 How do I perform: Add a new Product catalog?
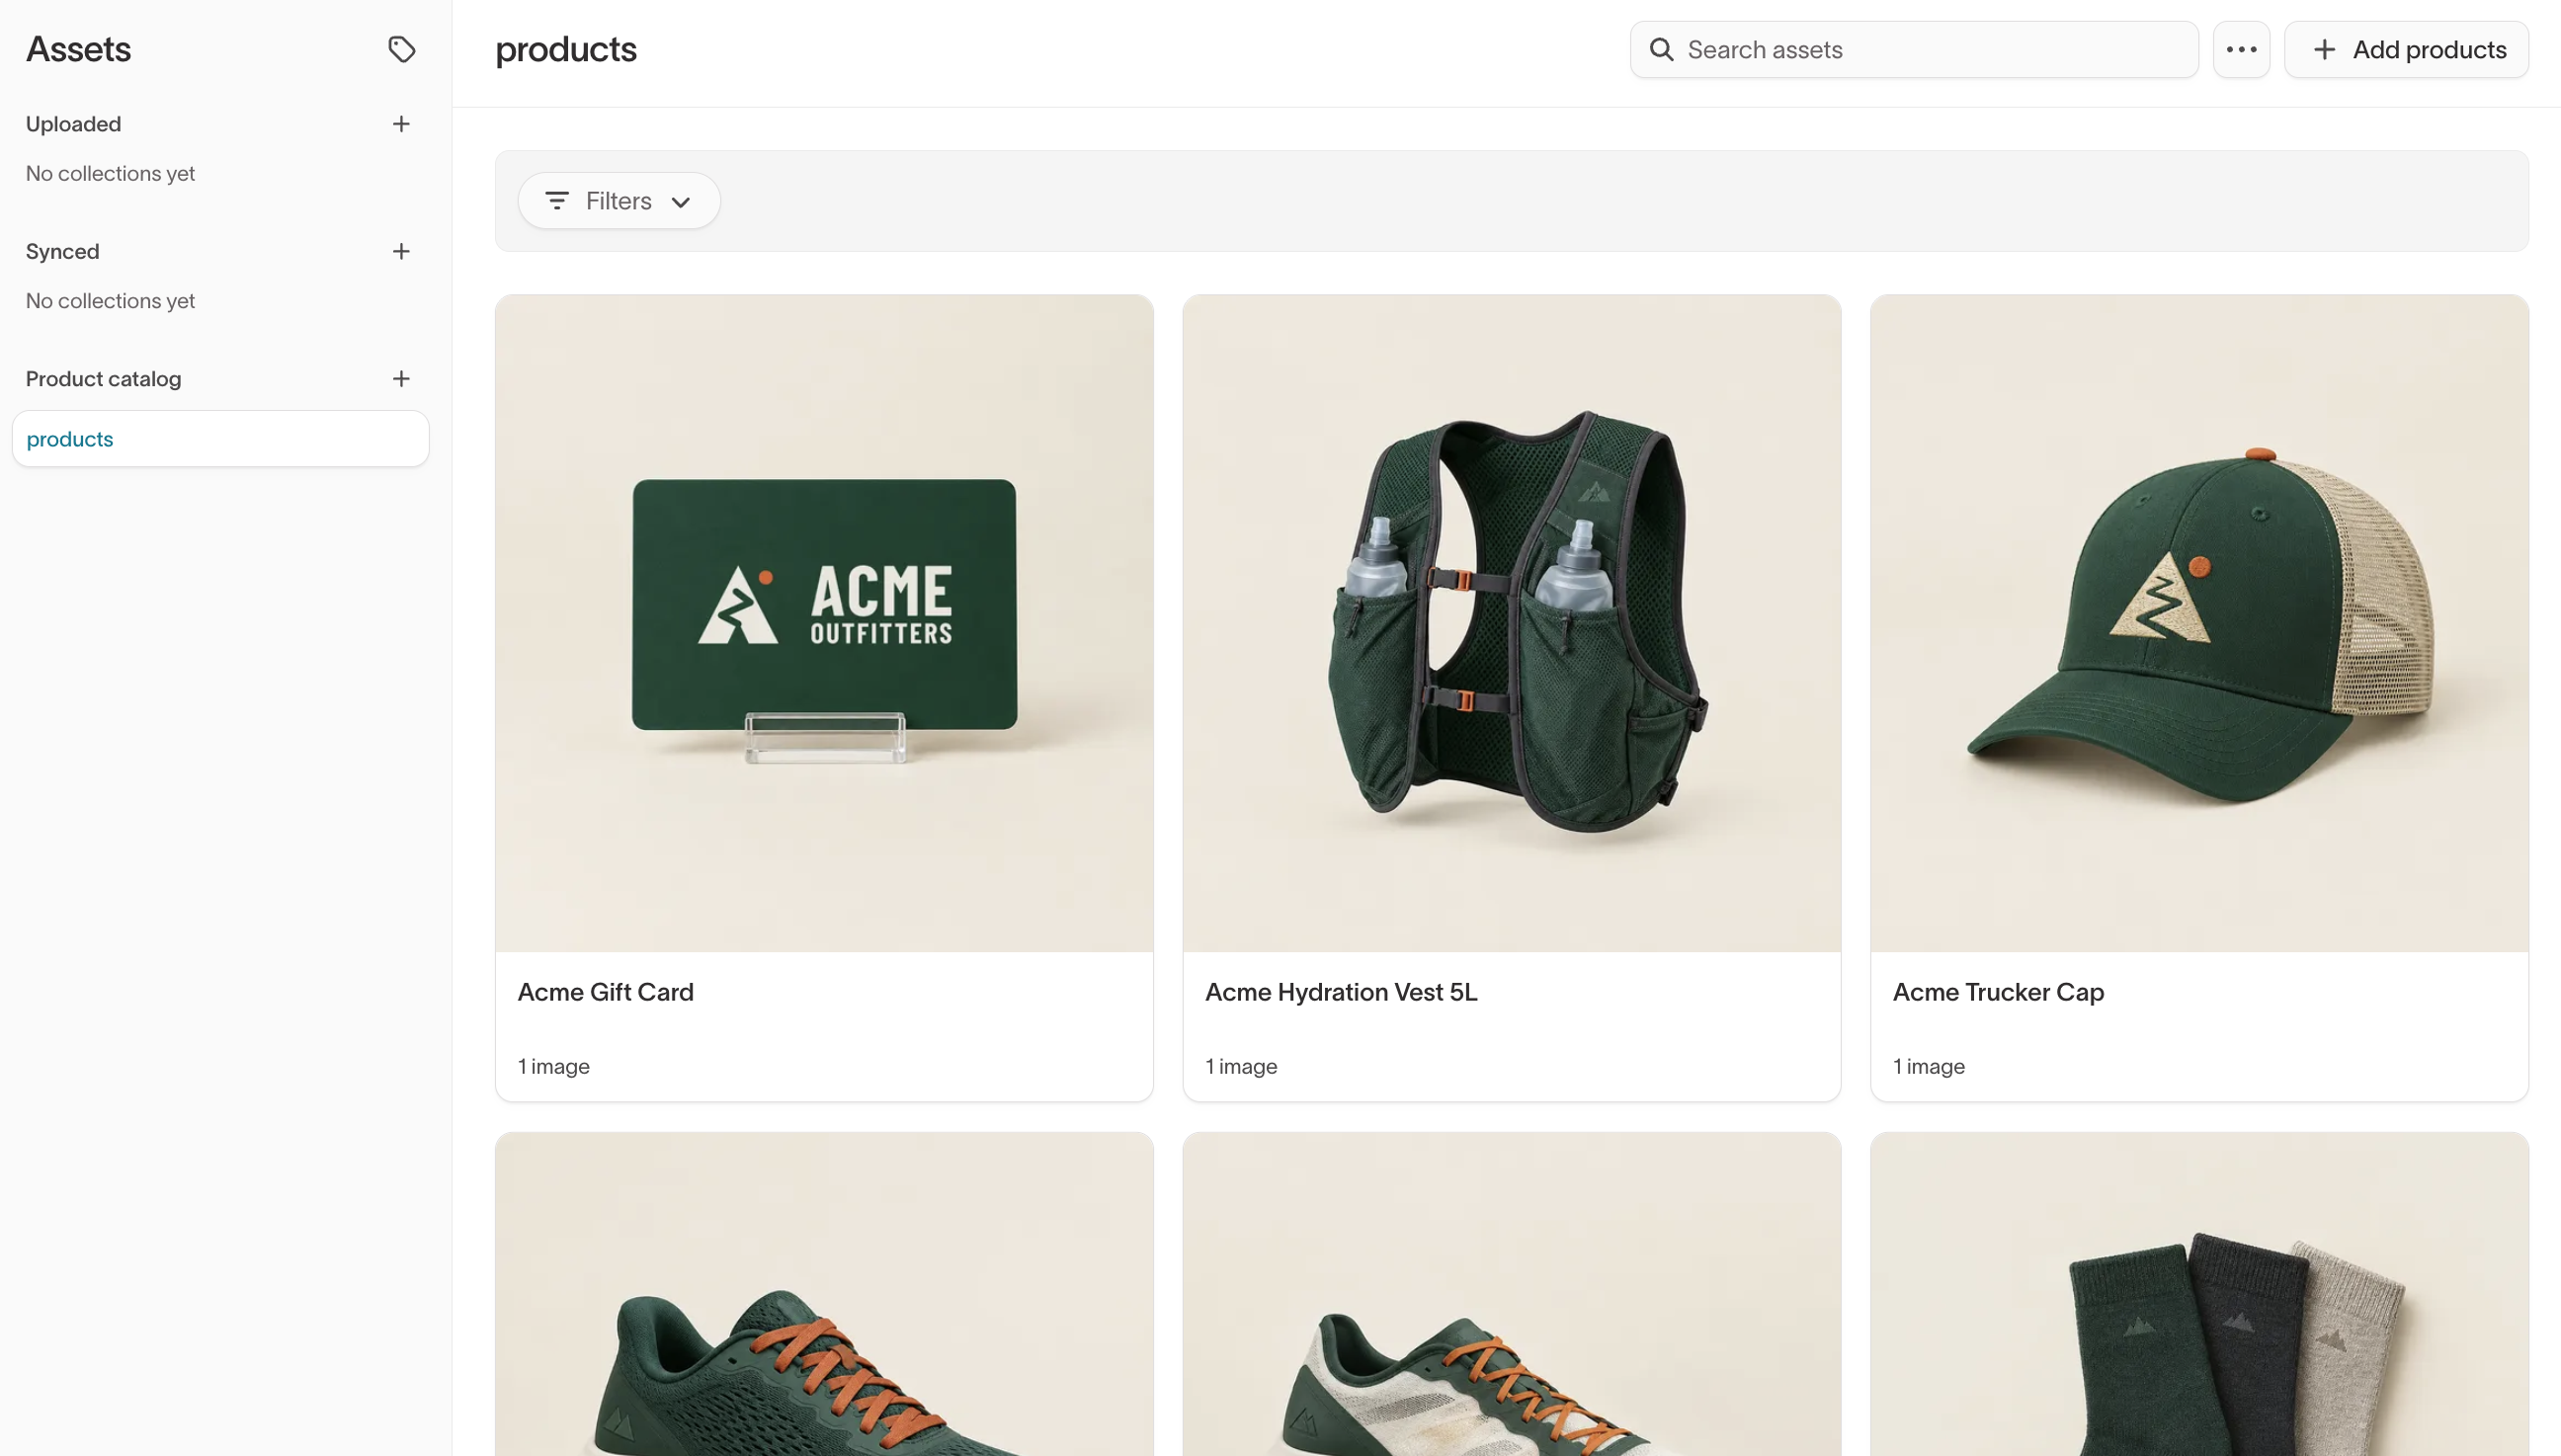[x=401, y=379]
